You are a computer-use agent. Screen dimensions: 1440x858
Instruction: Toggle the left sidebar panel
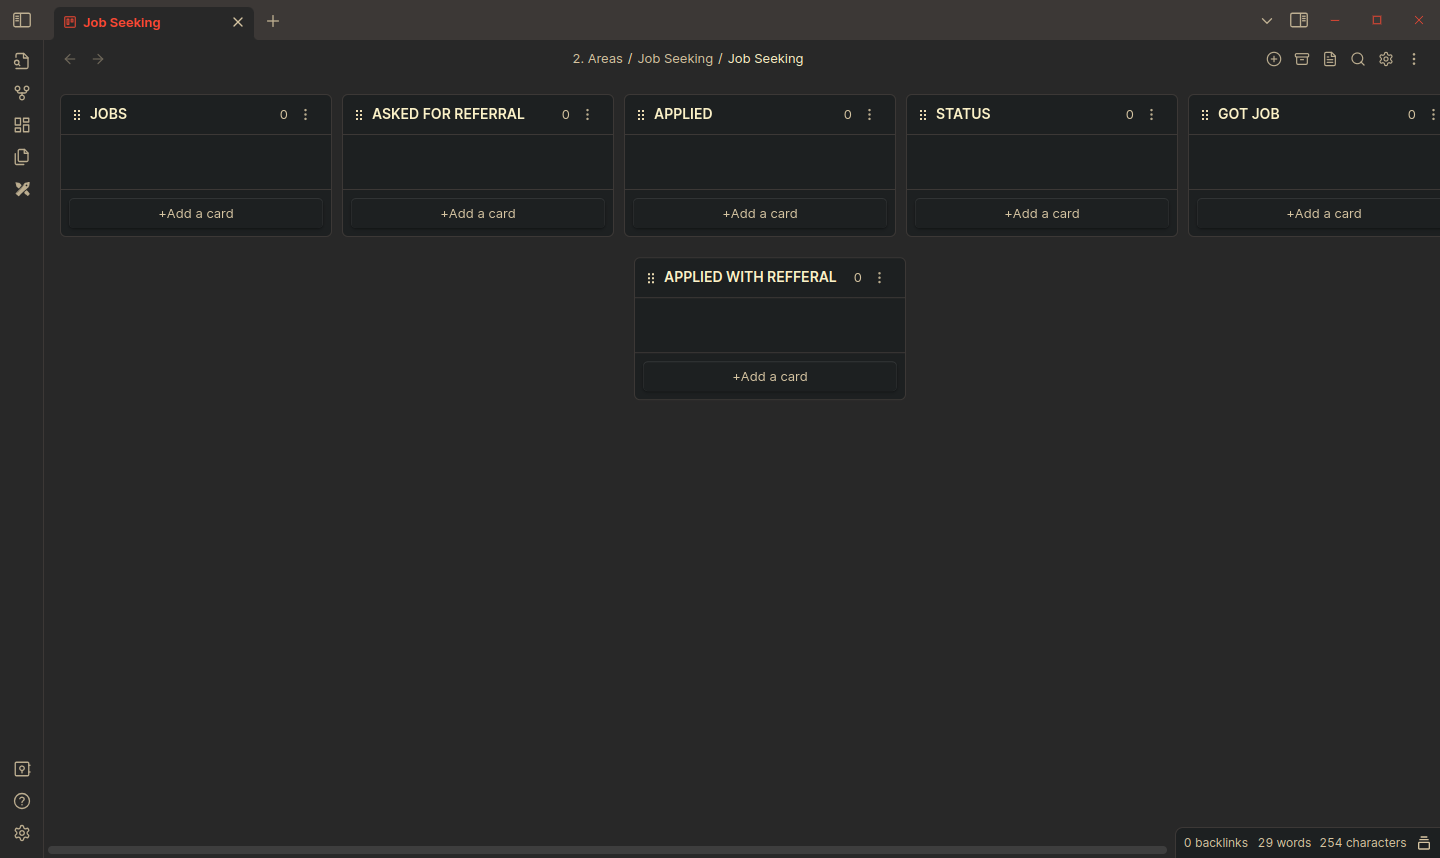tap(22, 20)
